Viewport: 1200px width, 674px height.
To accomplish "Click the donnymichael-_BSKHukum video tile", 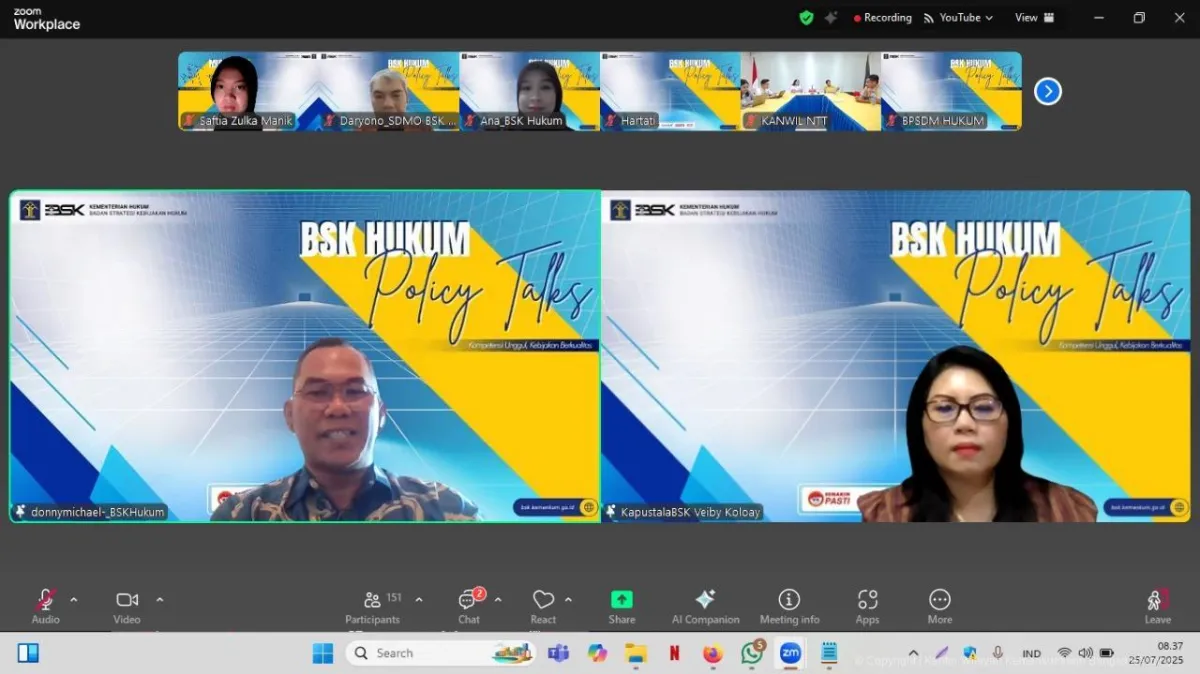I will click(305, 356).
